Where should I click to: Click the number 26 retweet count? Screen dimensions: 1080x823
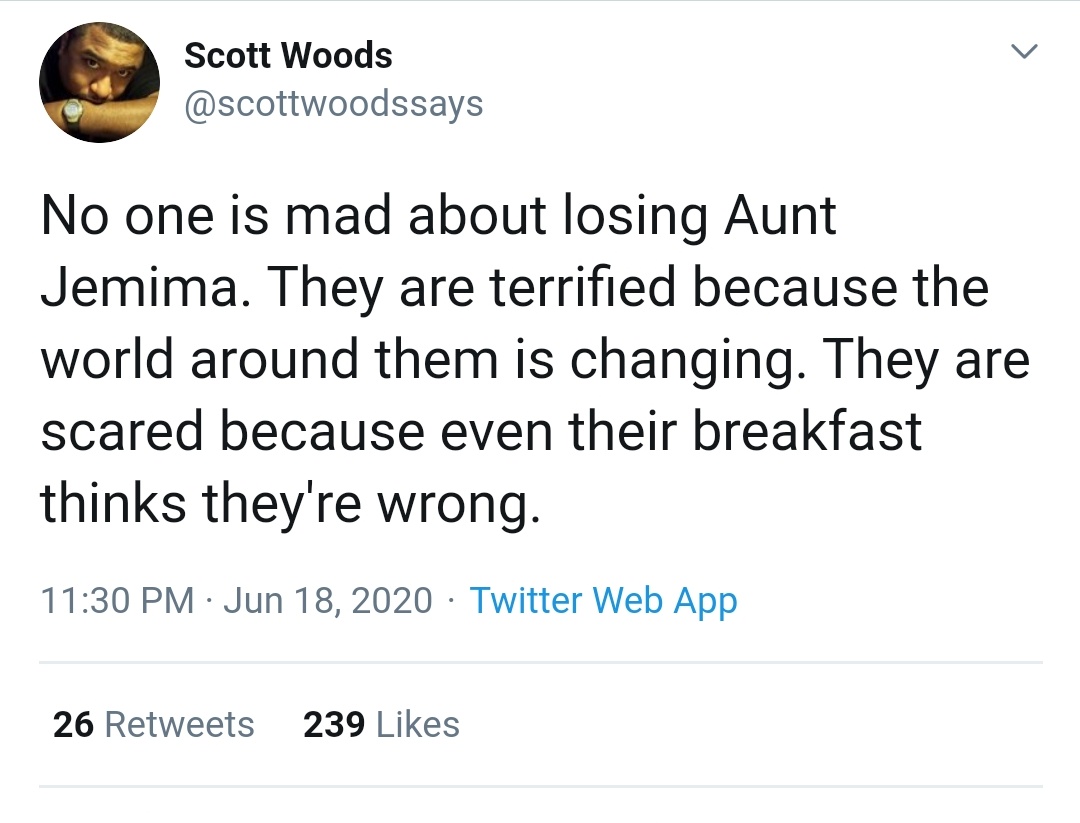coord(73,724)
